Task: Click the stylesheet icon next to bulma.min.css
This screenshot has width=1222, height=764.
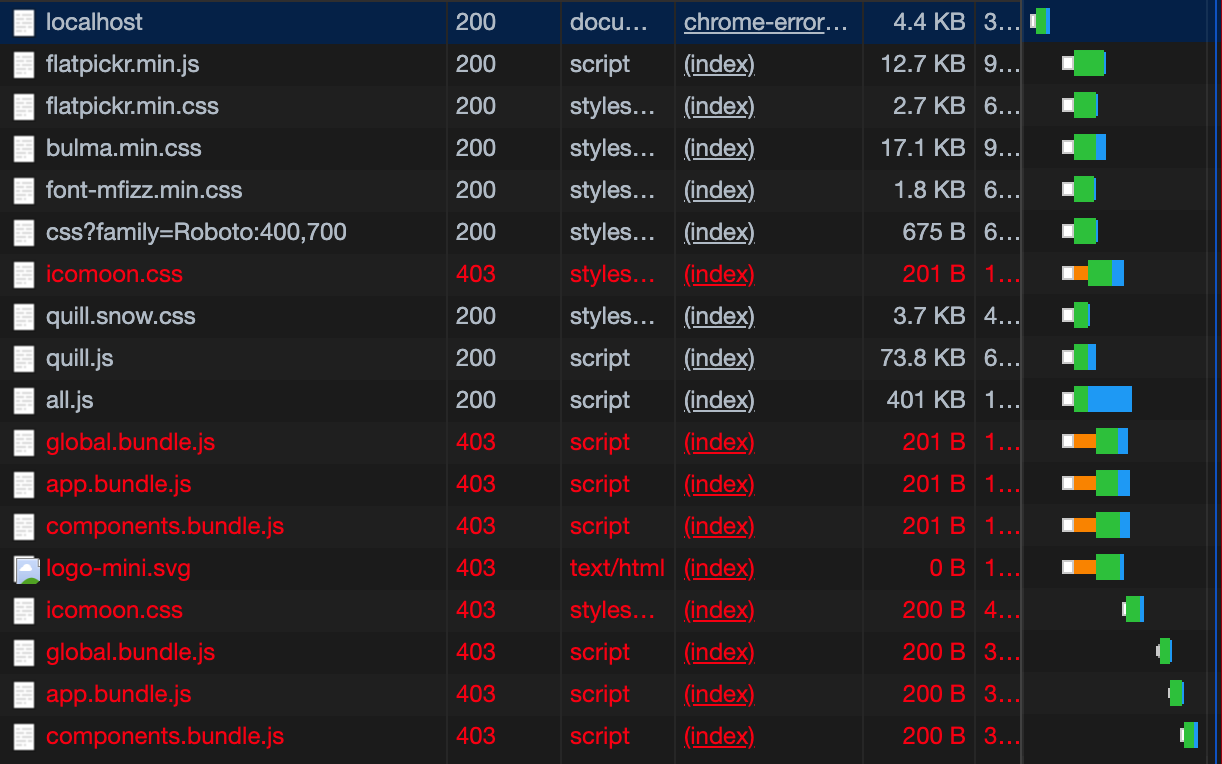Action: (x=22, y=147)
